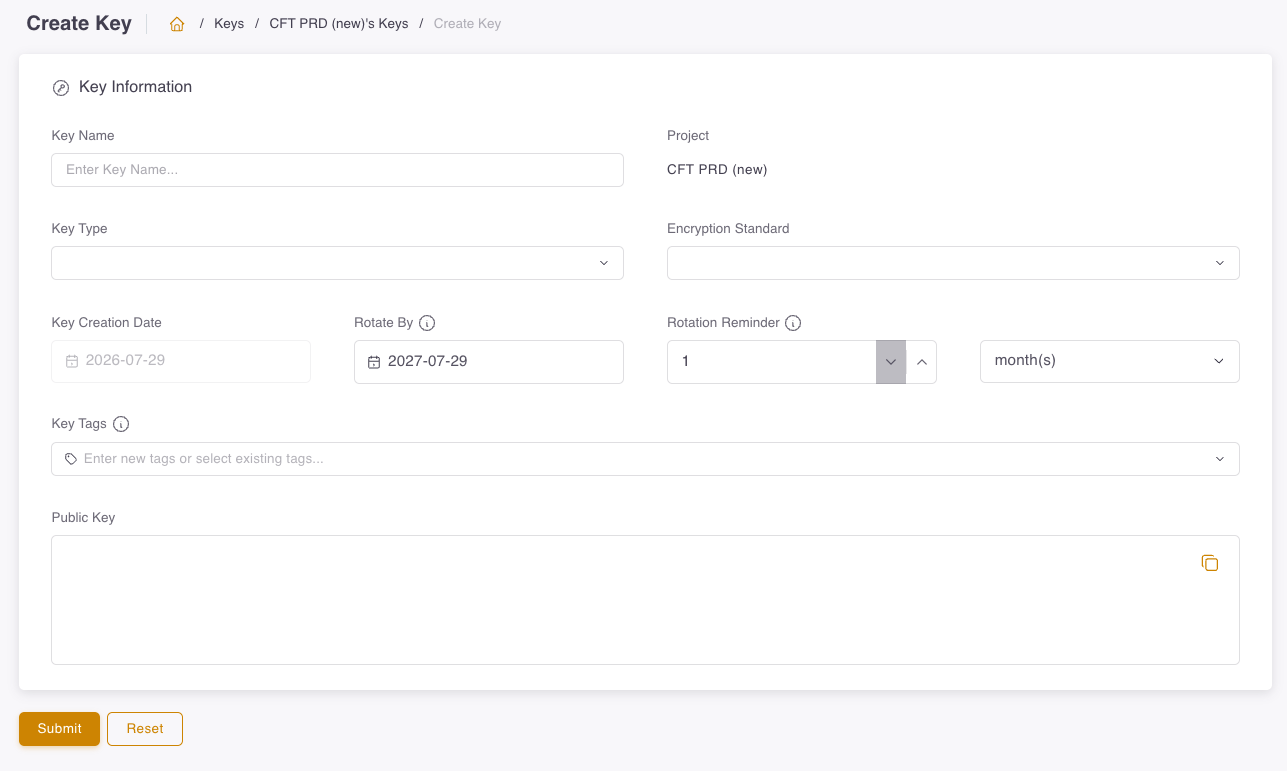This screenshot has height=771, width=1287.
Task: Copy public key using copy icon
Action: click(1210, 563)
